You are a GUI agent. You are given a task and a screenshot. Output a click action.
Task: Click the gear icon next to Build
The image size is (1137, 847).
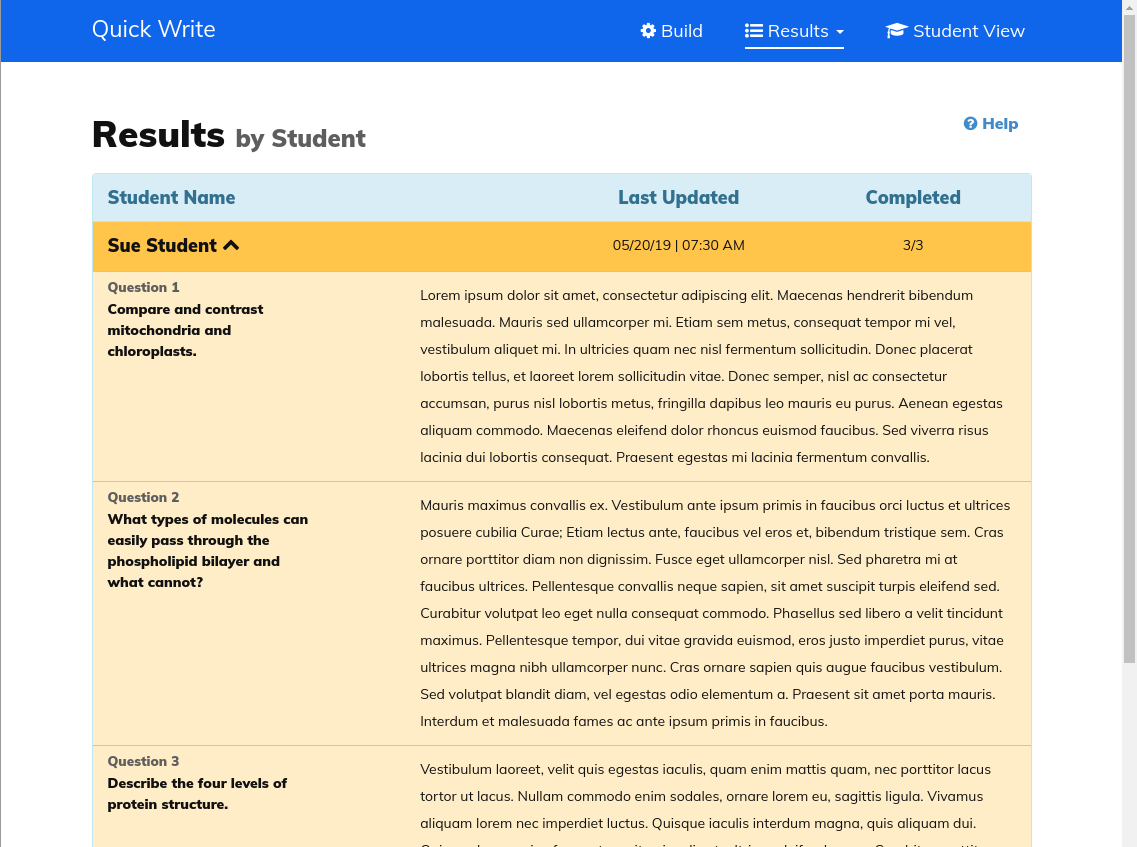click(648, 31)
